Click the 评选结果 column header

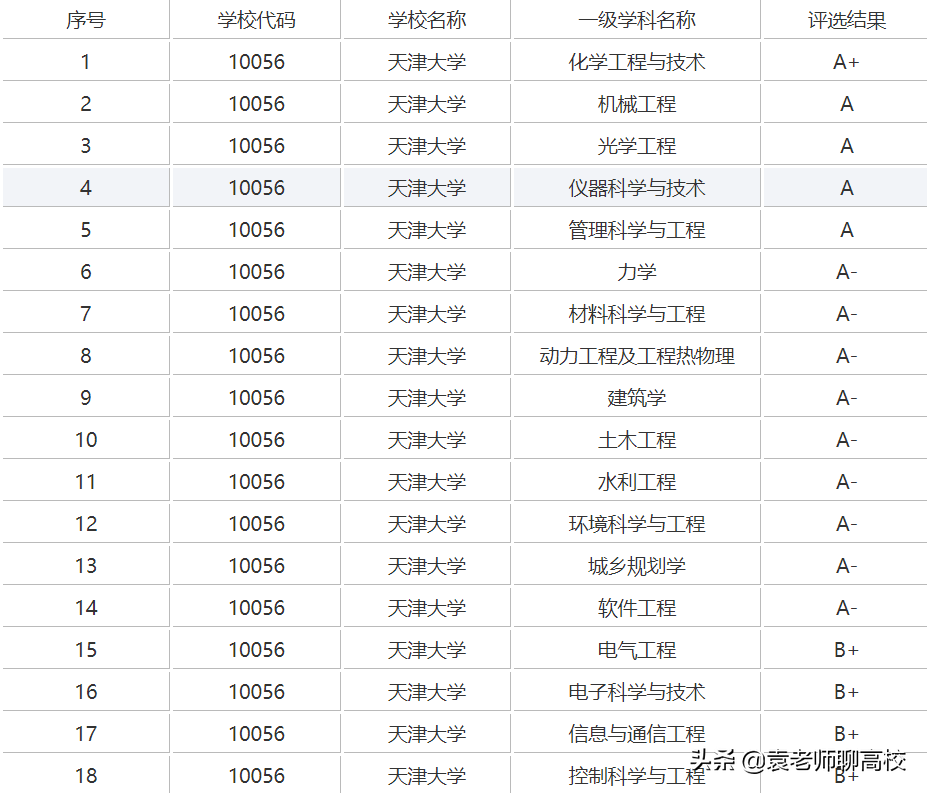(845, 19)
